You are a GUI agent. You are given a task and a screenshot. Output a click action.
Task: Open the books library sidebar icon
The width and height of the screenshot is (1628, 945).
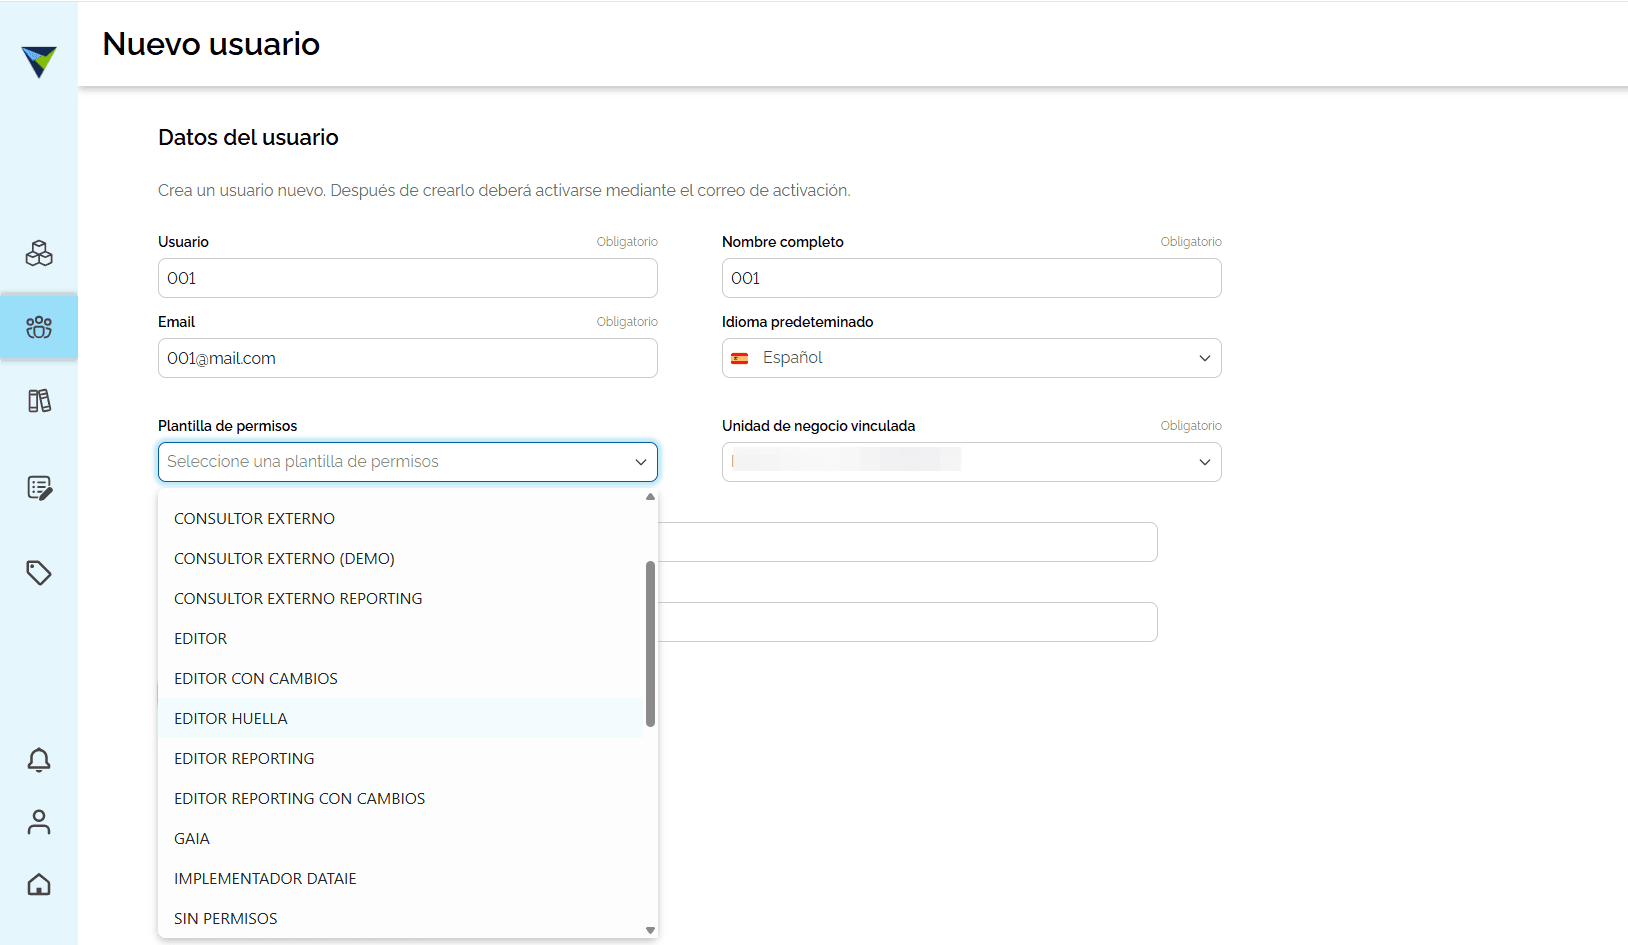pyautogui.click(x=39, y=401)
